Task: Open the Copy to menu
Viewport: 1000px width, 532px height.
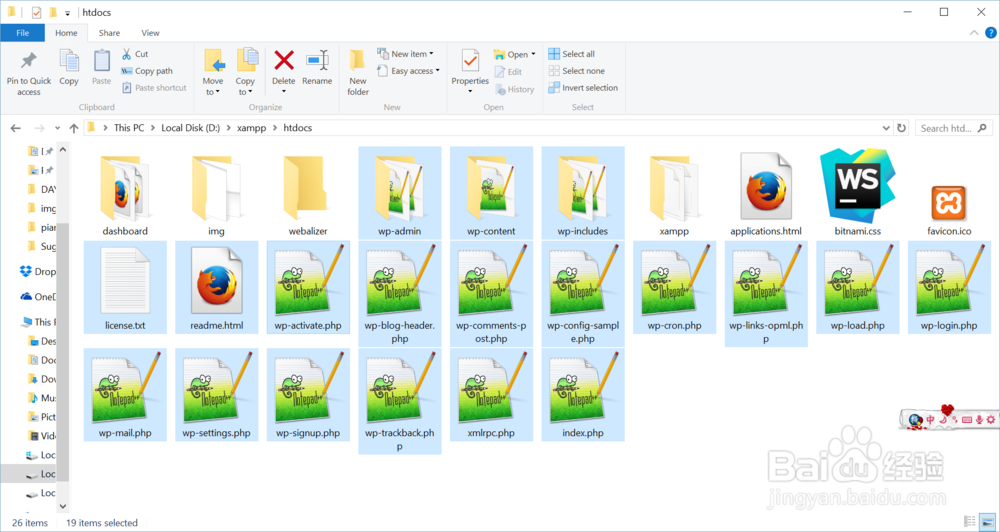Action: click(x=246, y=73)
